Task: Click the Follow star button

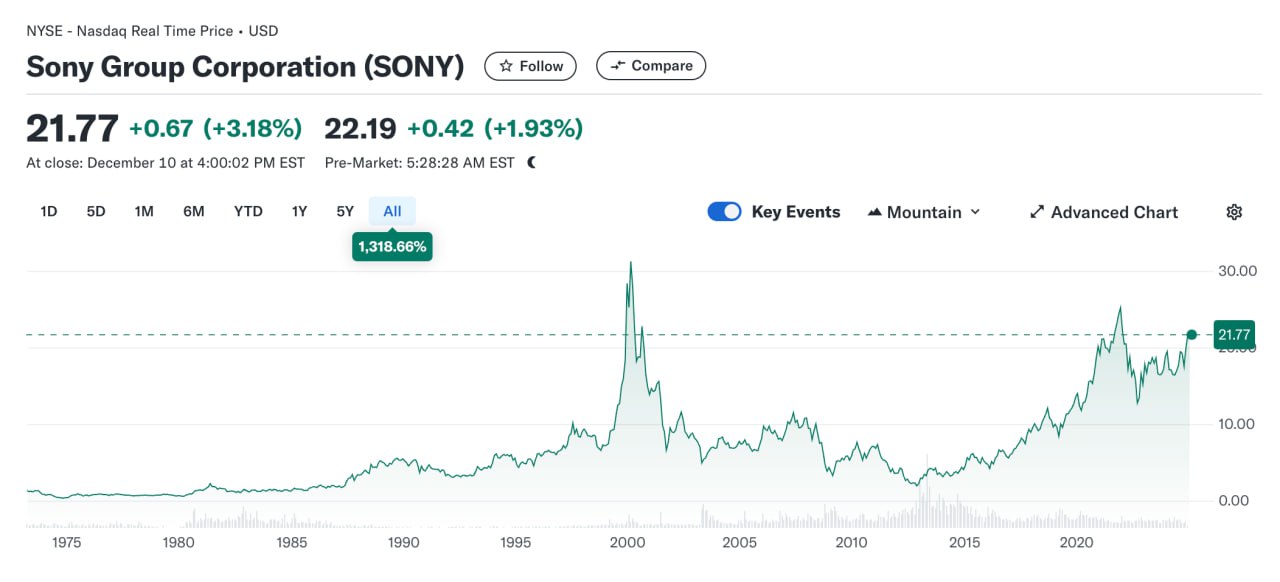Action: point(530,66)
